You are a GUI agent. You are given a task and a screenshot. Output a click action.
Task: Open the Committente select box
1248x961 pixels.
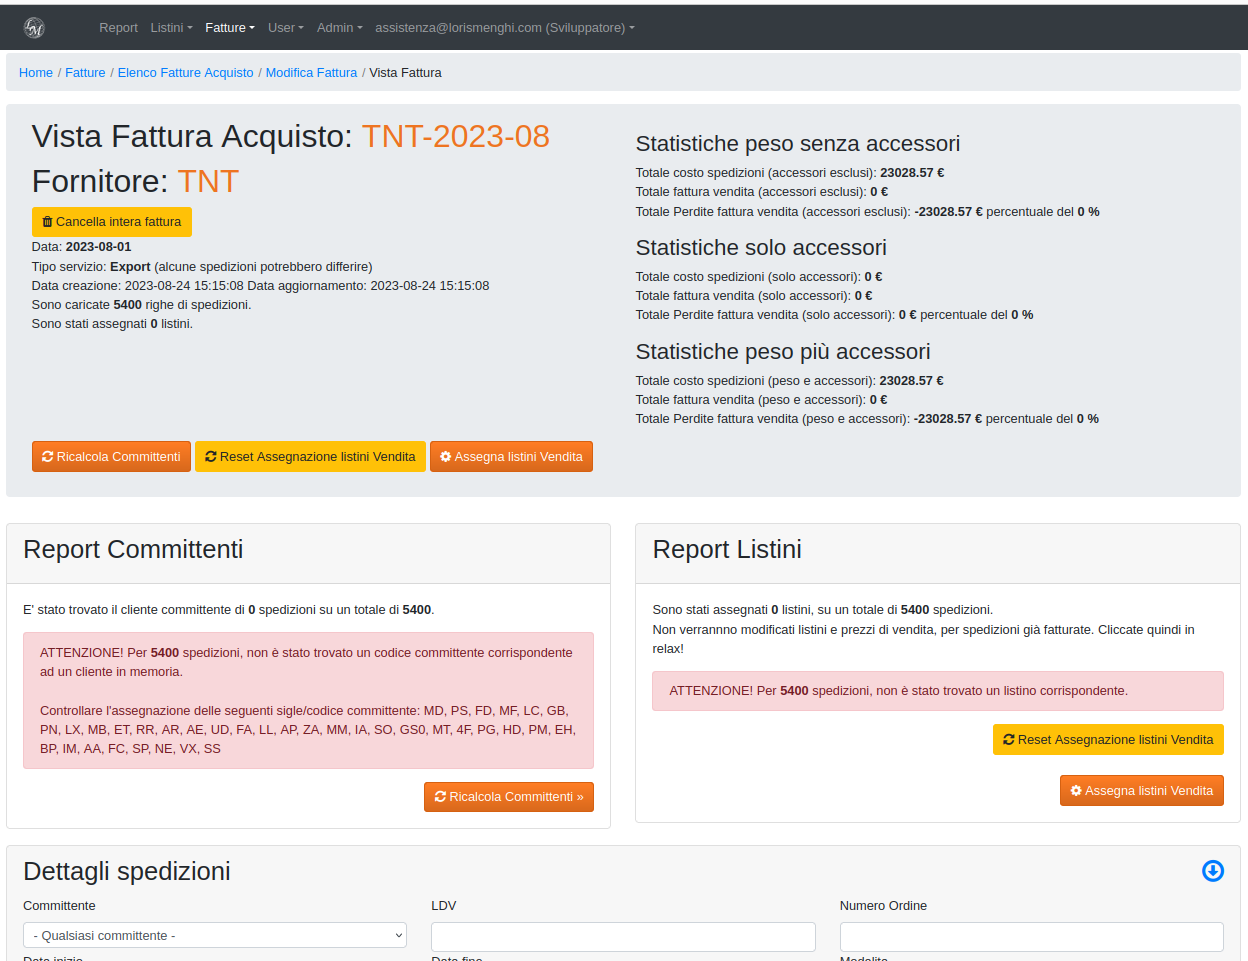coord(214,936)
